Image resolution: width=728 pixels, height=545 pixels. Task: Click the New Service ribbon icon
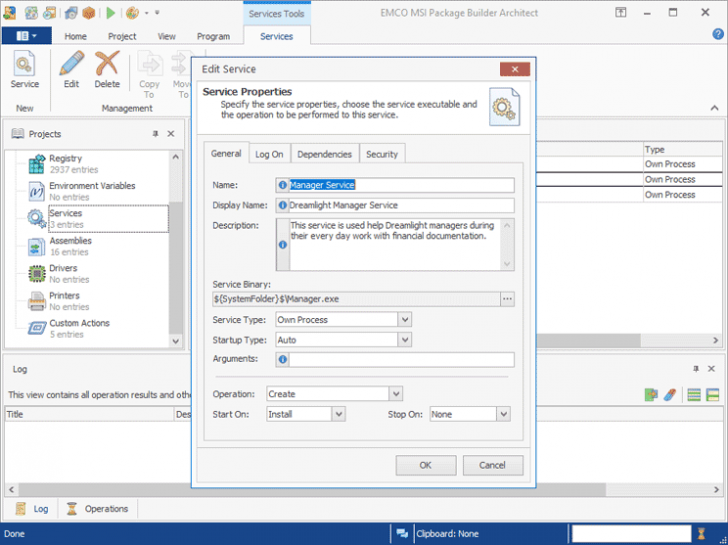pyautogui.click(x=24, y=64)
